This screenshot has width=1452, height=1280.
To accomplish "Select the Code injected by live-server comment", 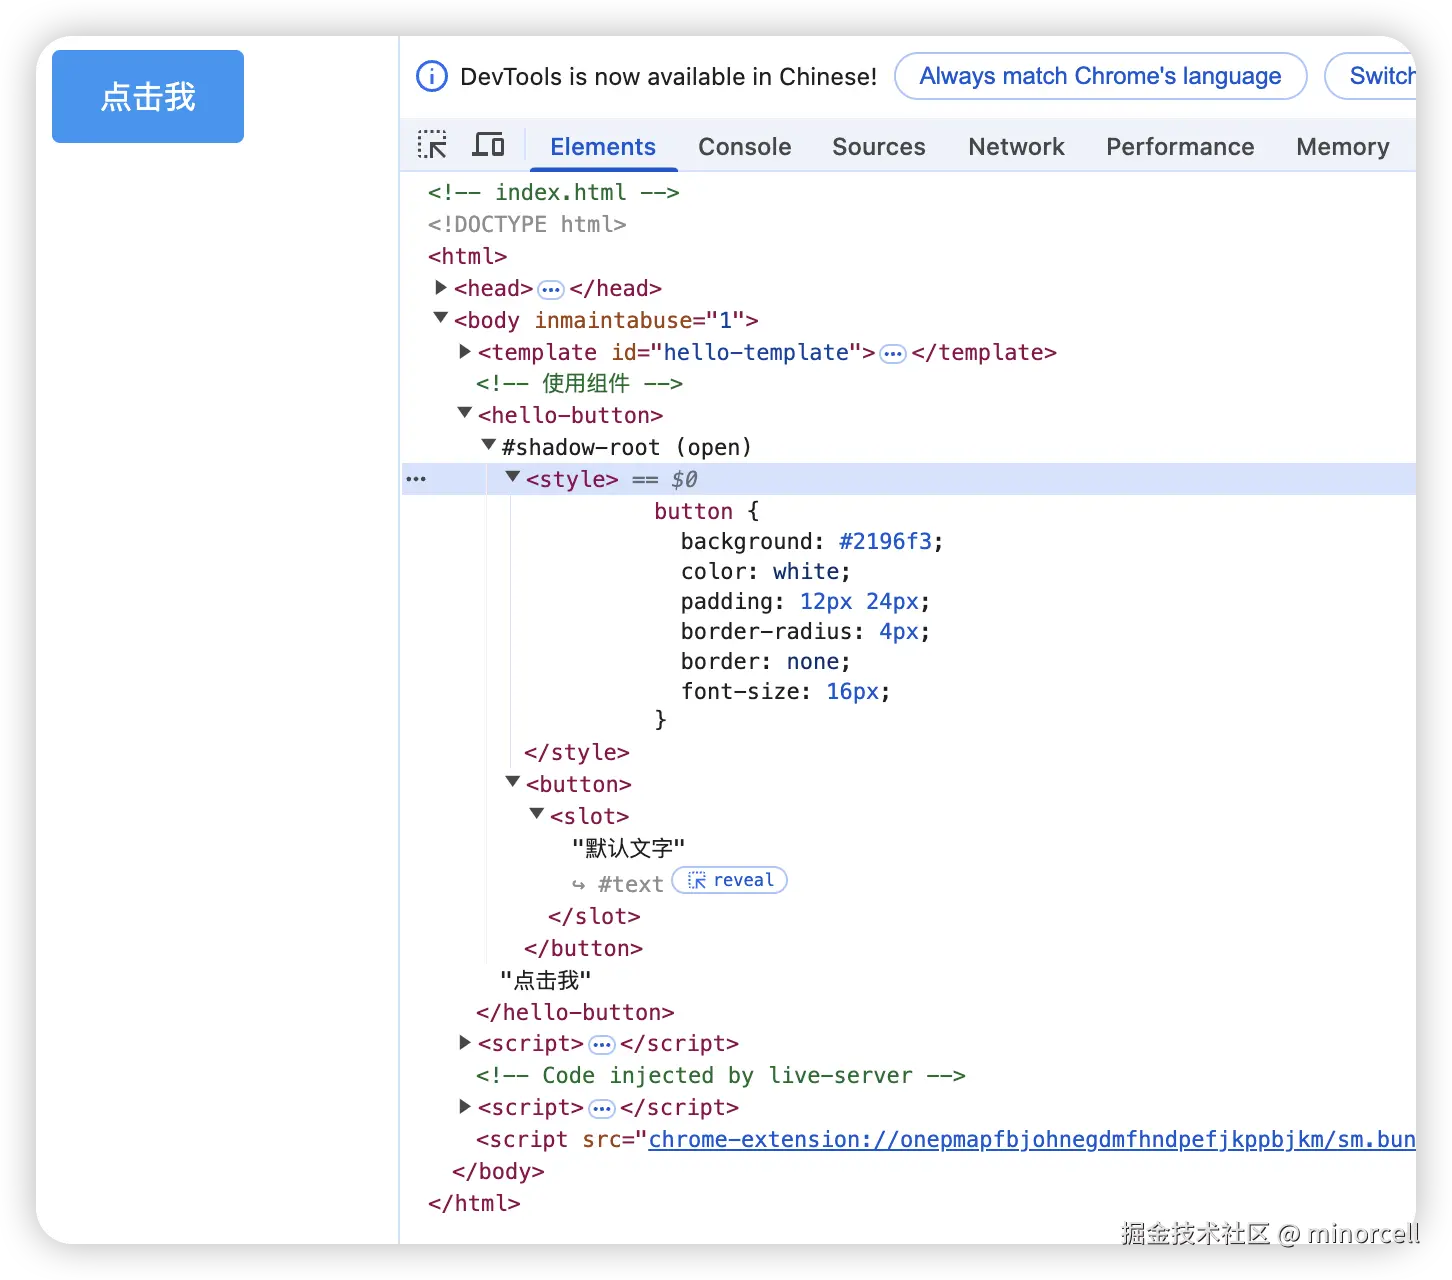I will point(721,1076).
